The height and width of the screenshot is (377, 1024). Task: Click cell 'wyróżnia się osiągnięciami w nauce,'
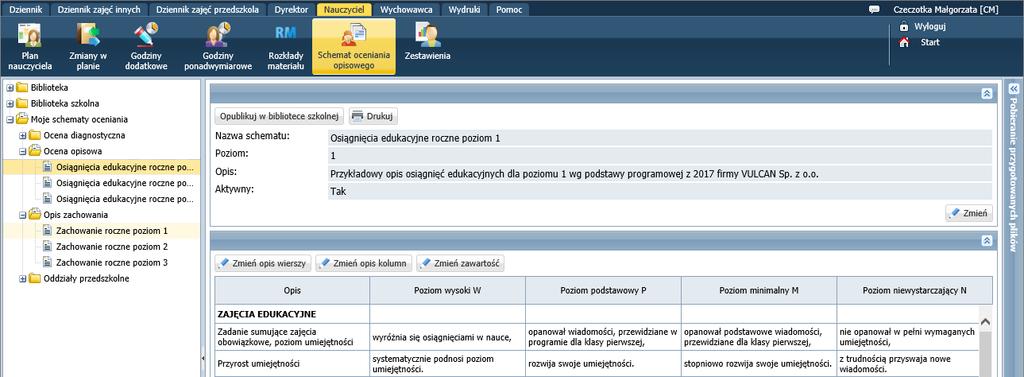[447, 337]
